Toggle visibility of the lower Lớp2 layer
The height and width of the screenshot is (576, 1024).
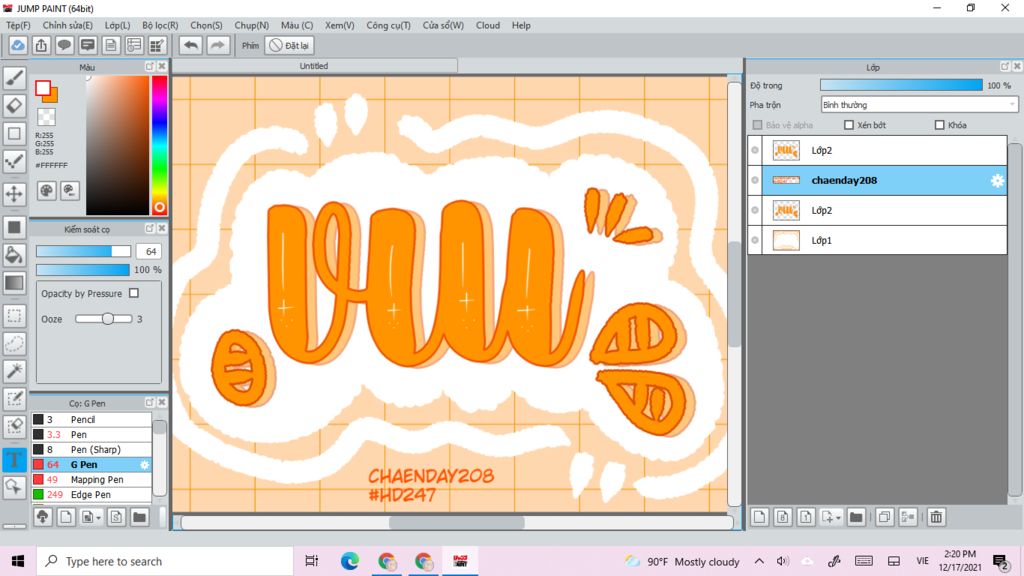click(x=755, y=210)
